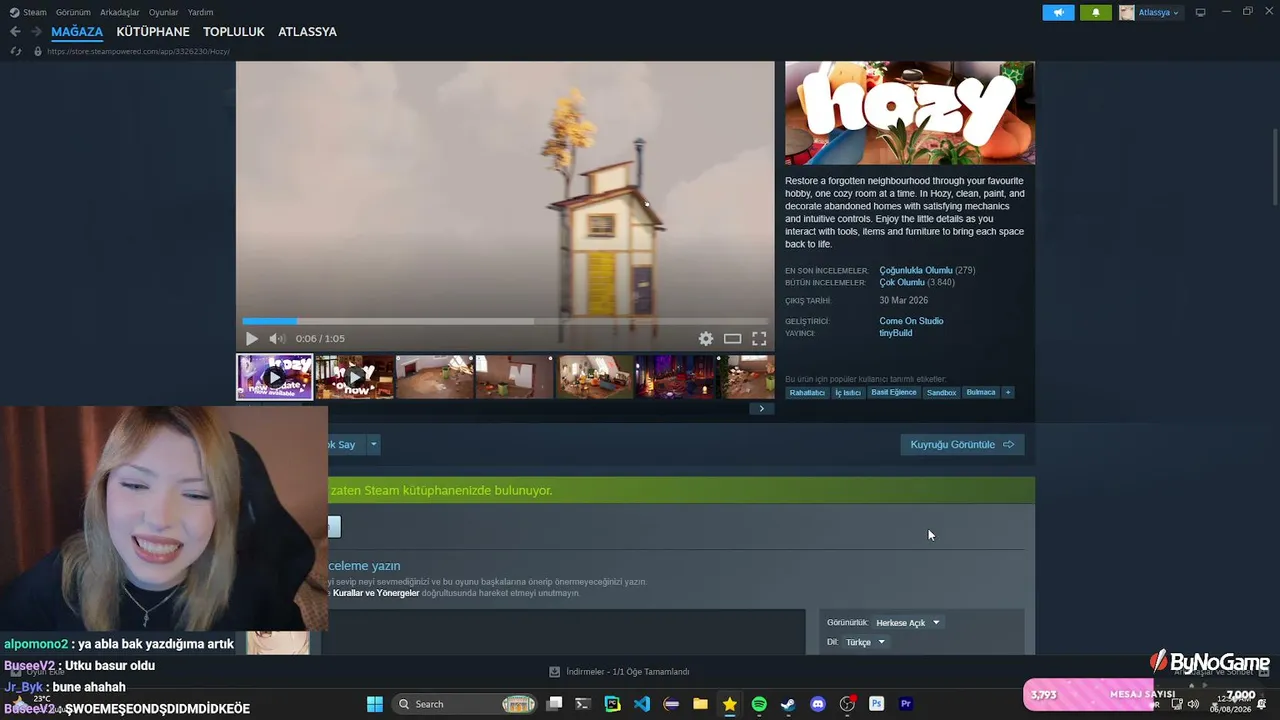Switch to the TOPLULUK tab
1280x720 pixels.
(234, 32)
